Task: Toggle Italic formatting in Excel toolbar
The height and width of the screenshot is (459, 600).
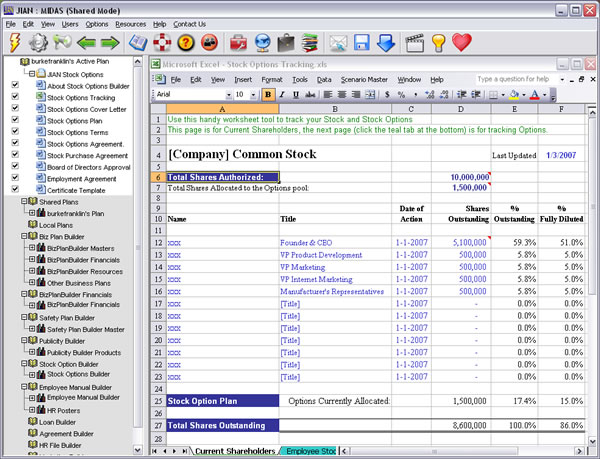Action: pos(282,94)
